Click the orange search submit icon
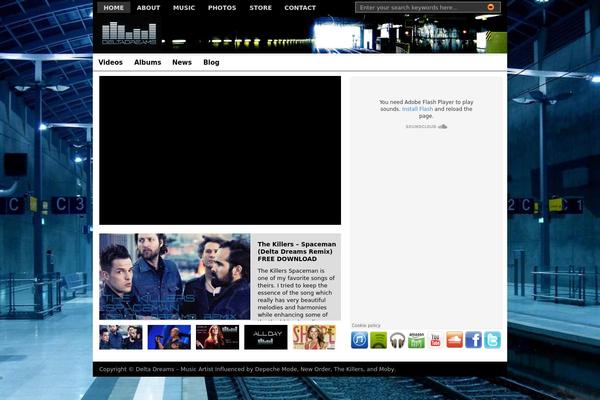This screenshot has width=600, height=400. point(491,7)
